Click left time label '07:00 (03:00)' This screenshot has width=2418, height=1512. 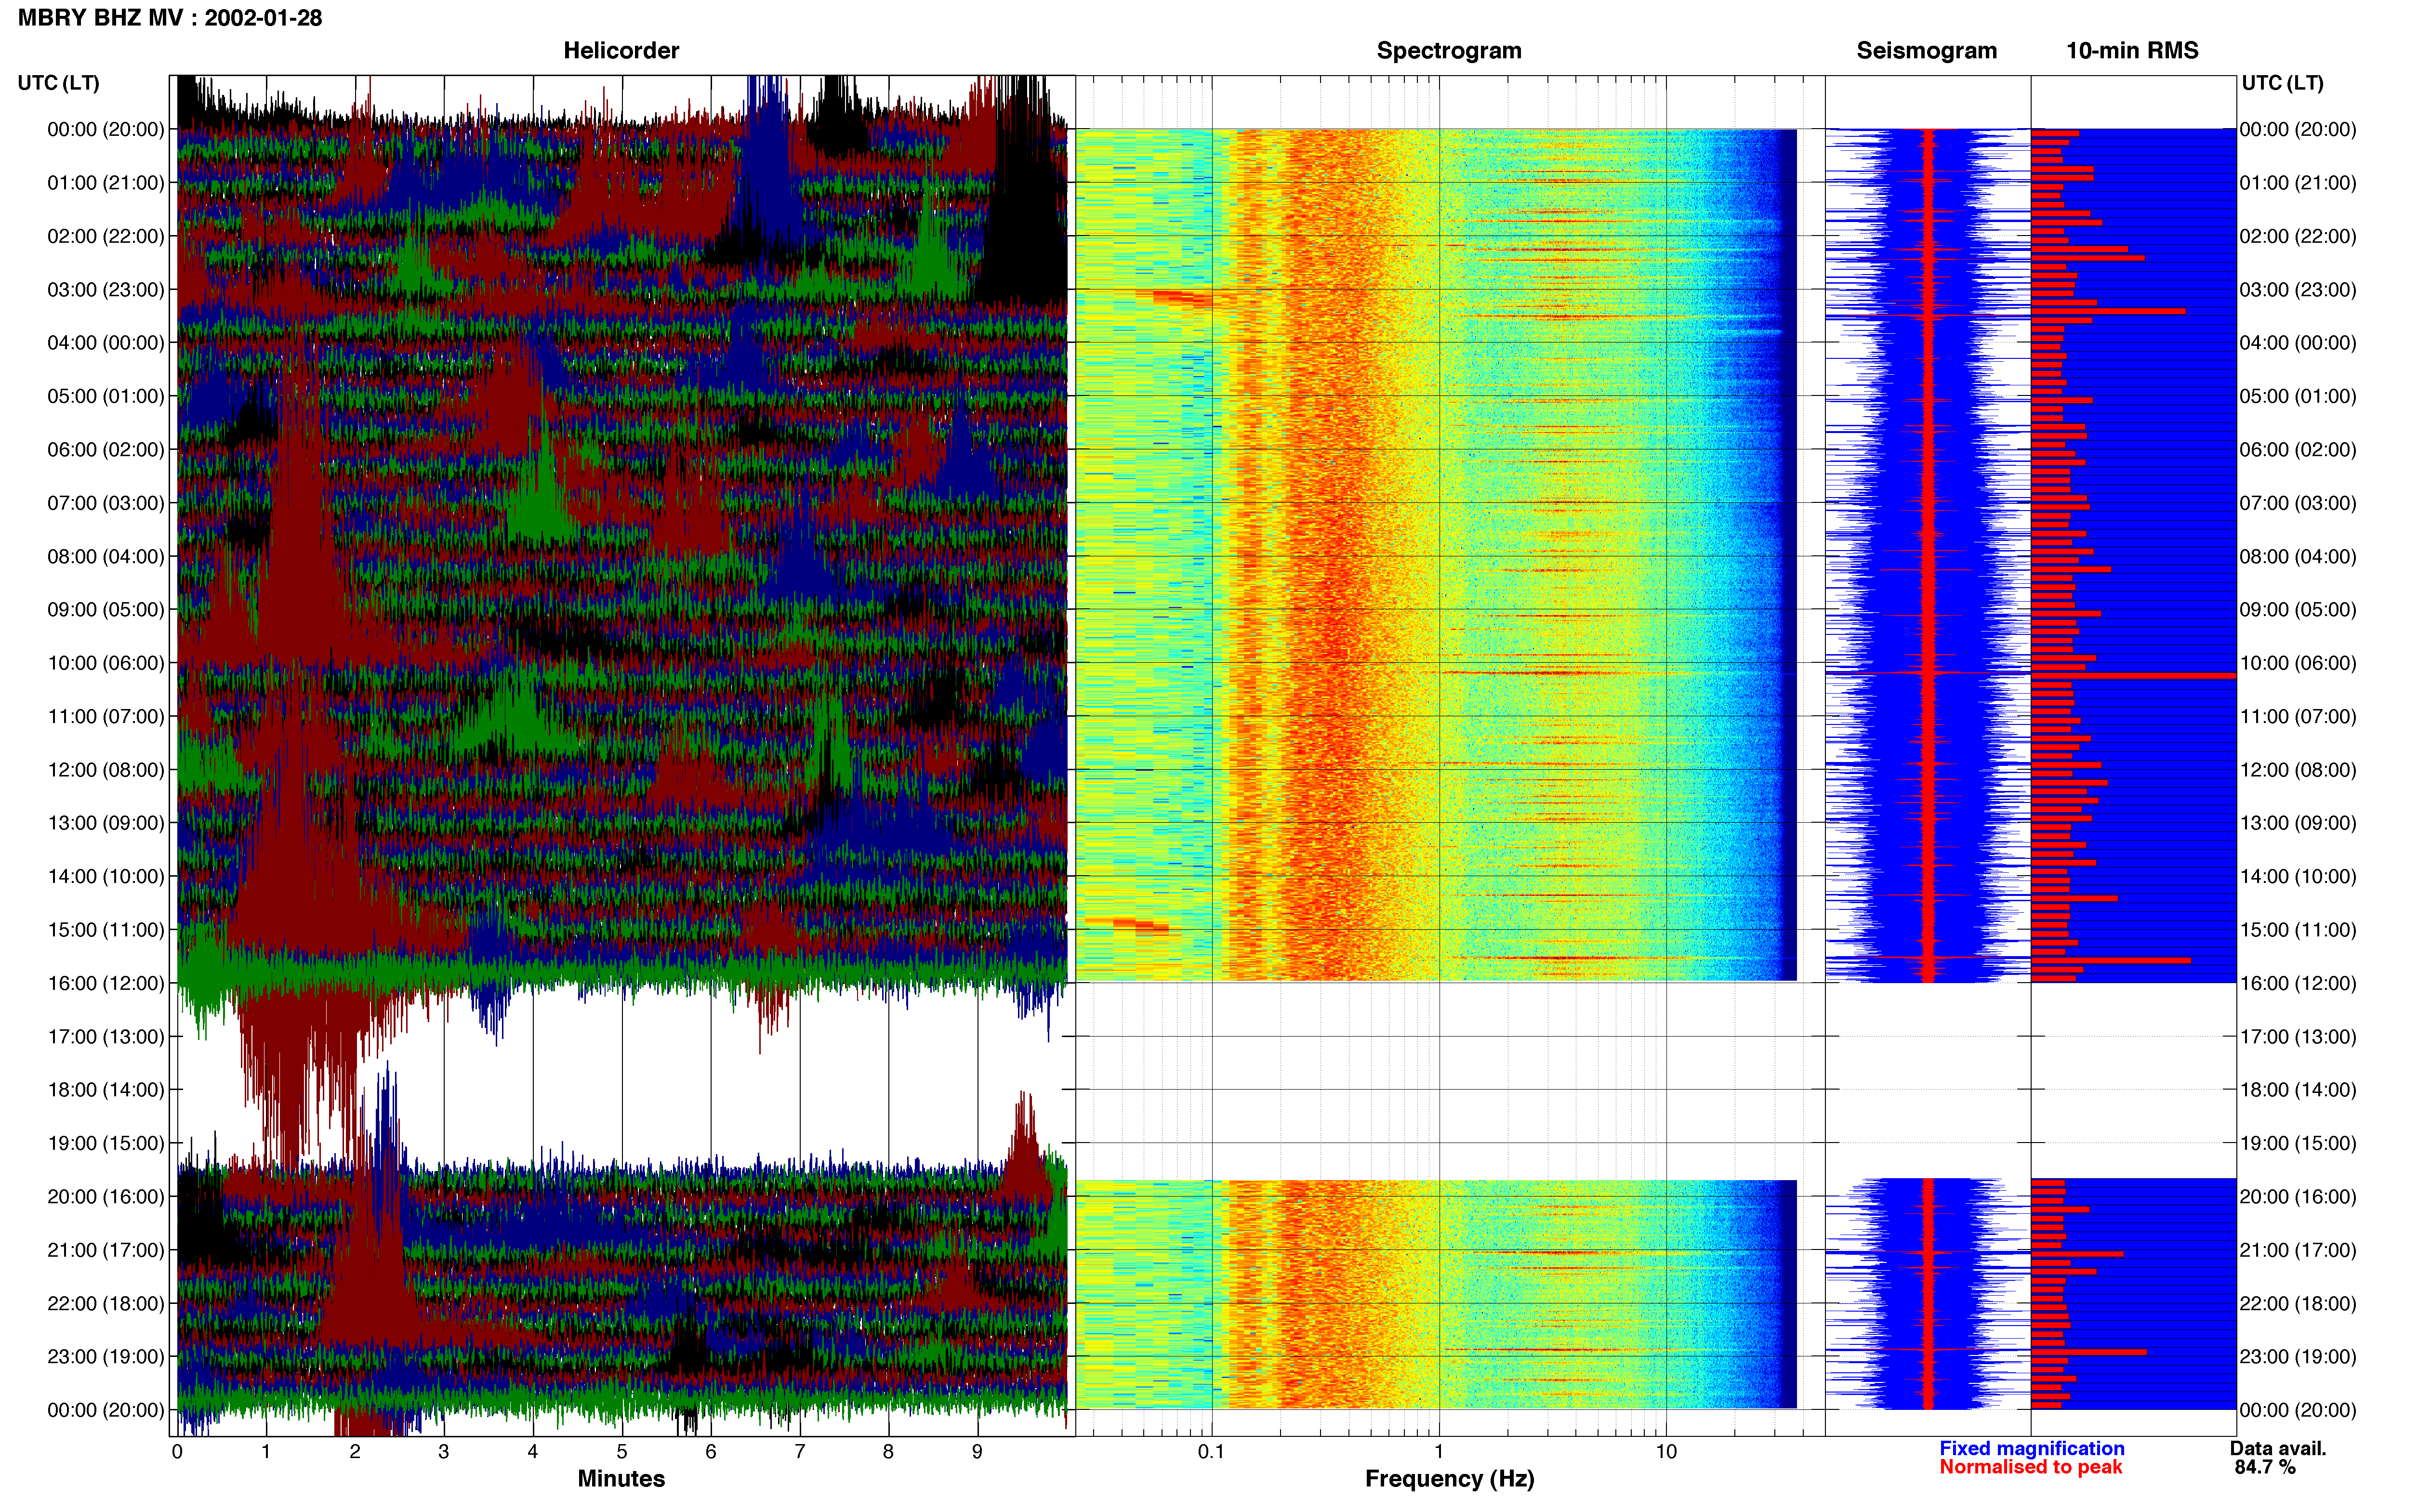point(106,502)
